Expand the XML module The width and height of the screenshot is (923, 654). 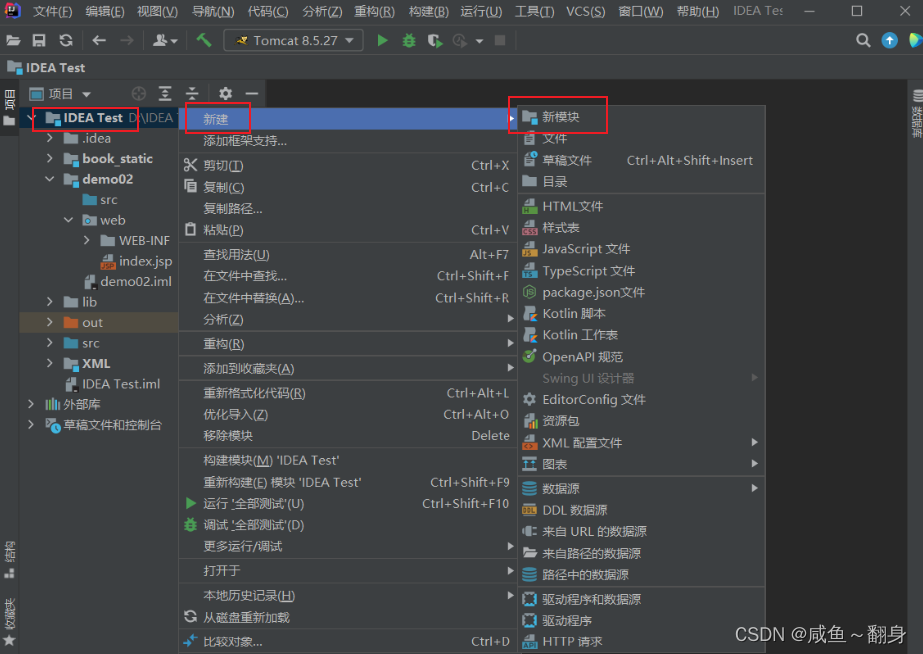pos(50,363)
